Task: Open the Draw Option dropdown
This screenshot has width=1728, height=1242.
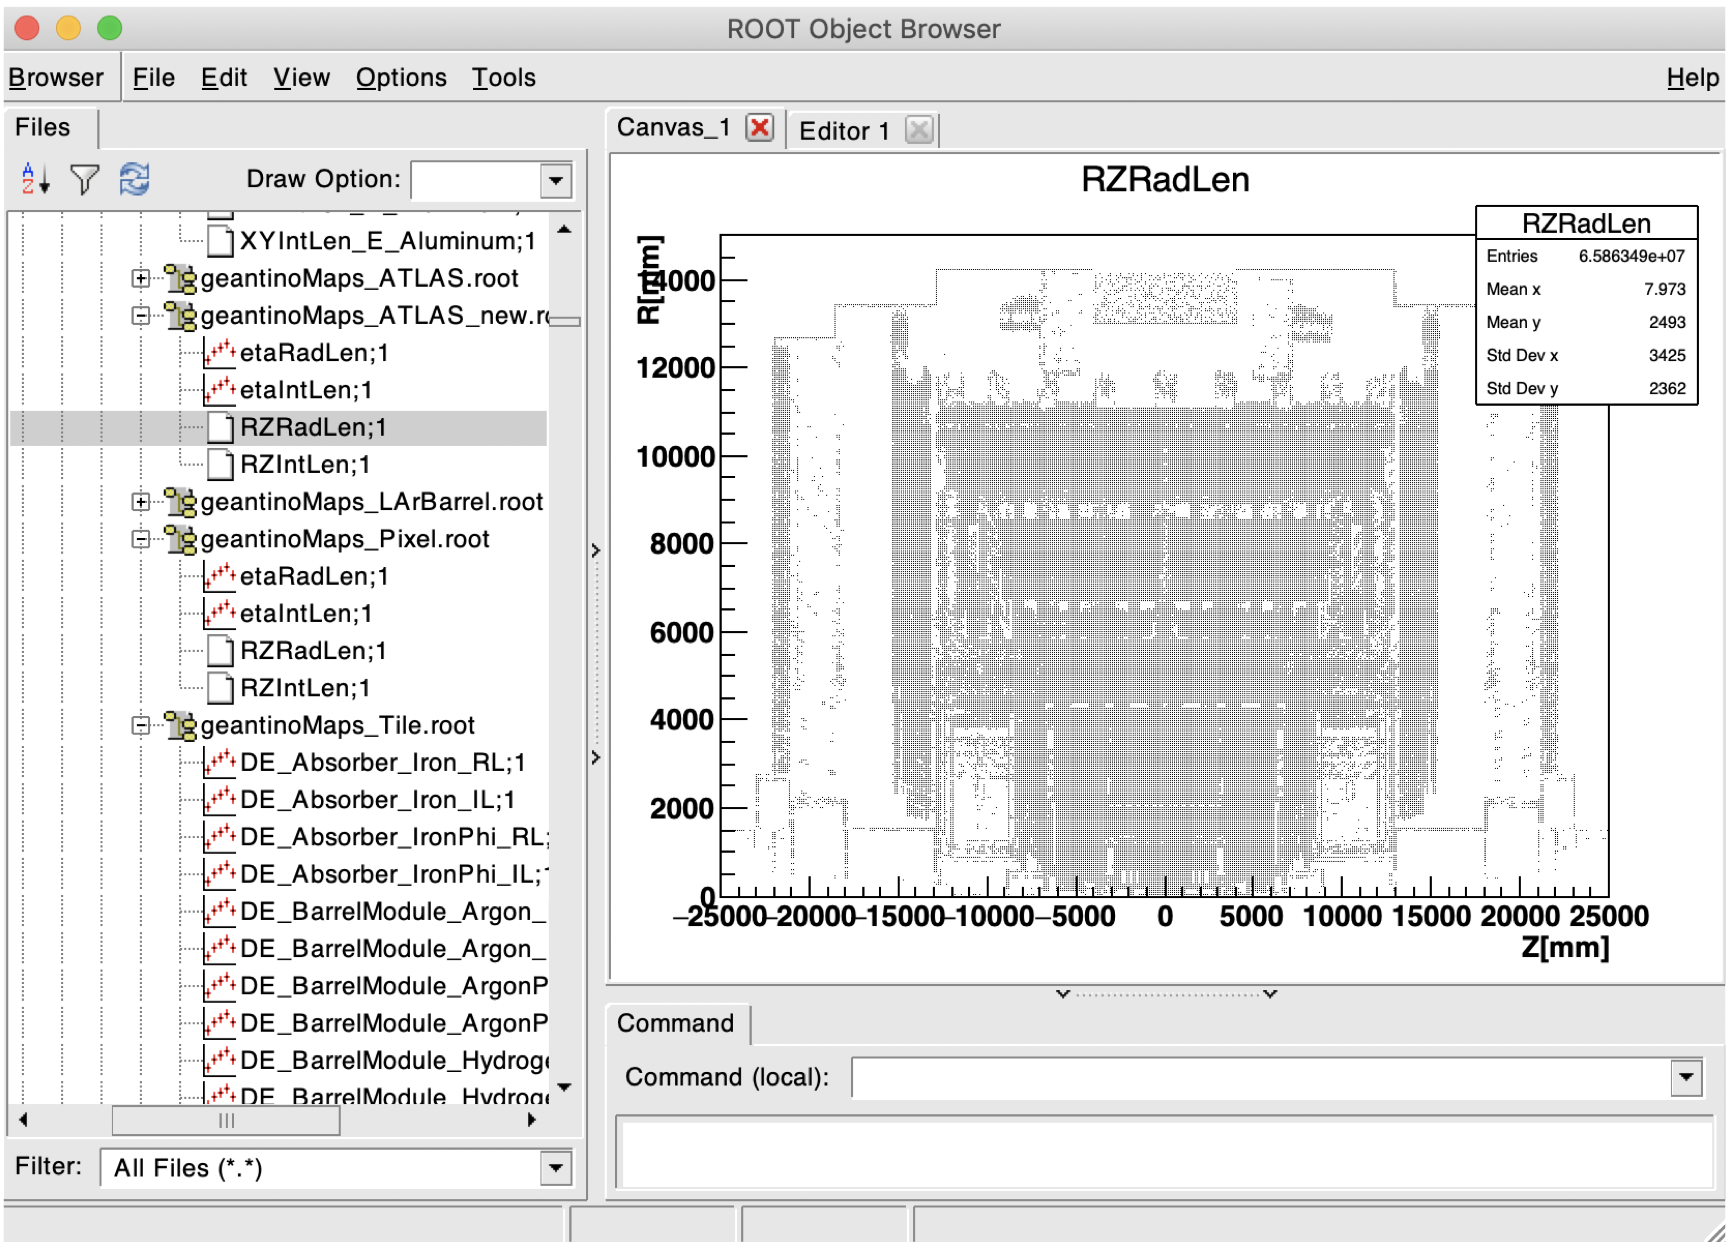Action: pyautogui.click(x=556, y=181)
